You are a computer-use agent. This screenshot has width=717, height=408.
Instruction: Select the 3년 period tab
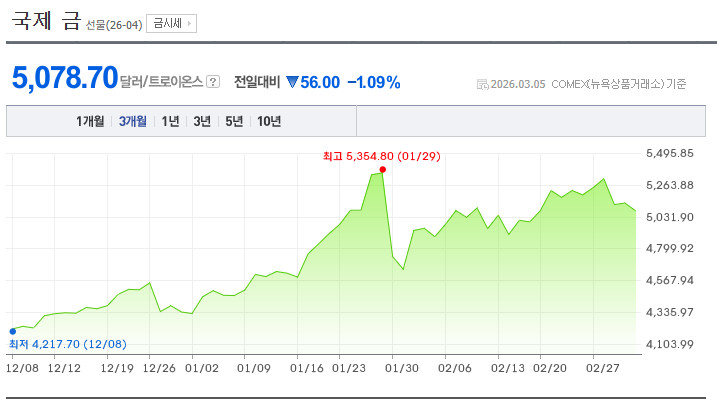202,122
